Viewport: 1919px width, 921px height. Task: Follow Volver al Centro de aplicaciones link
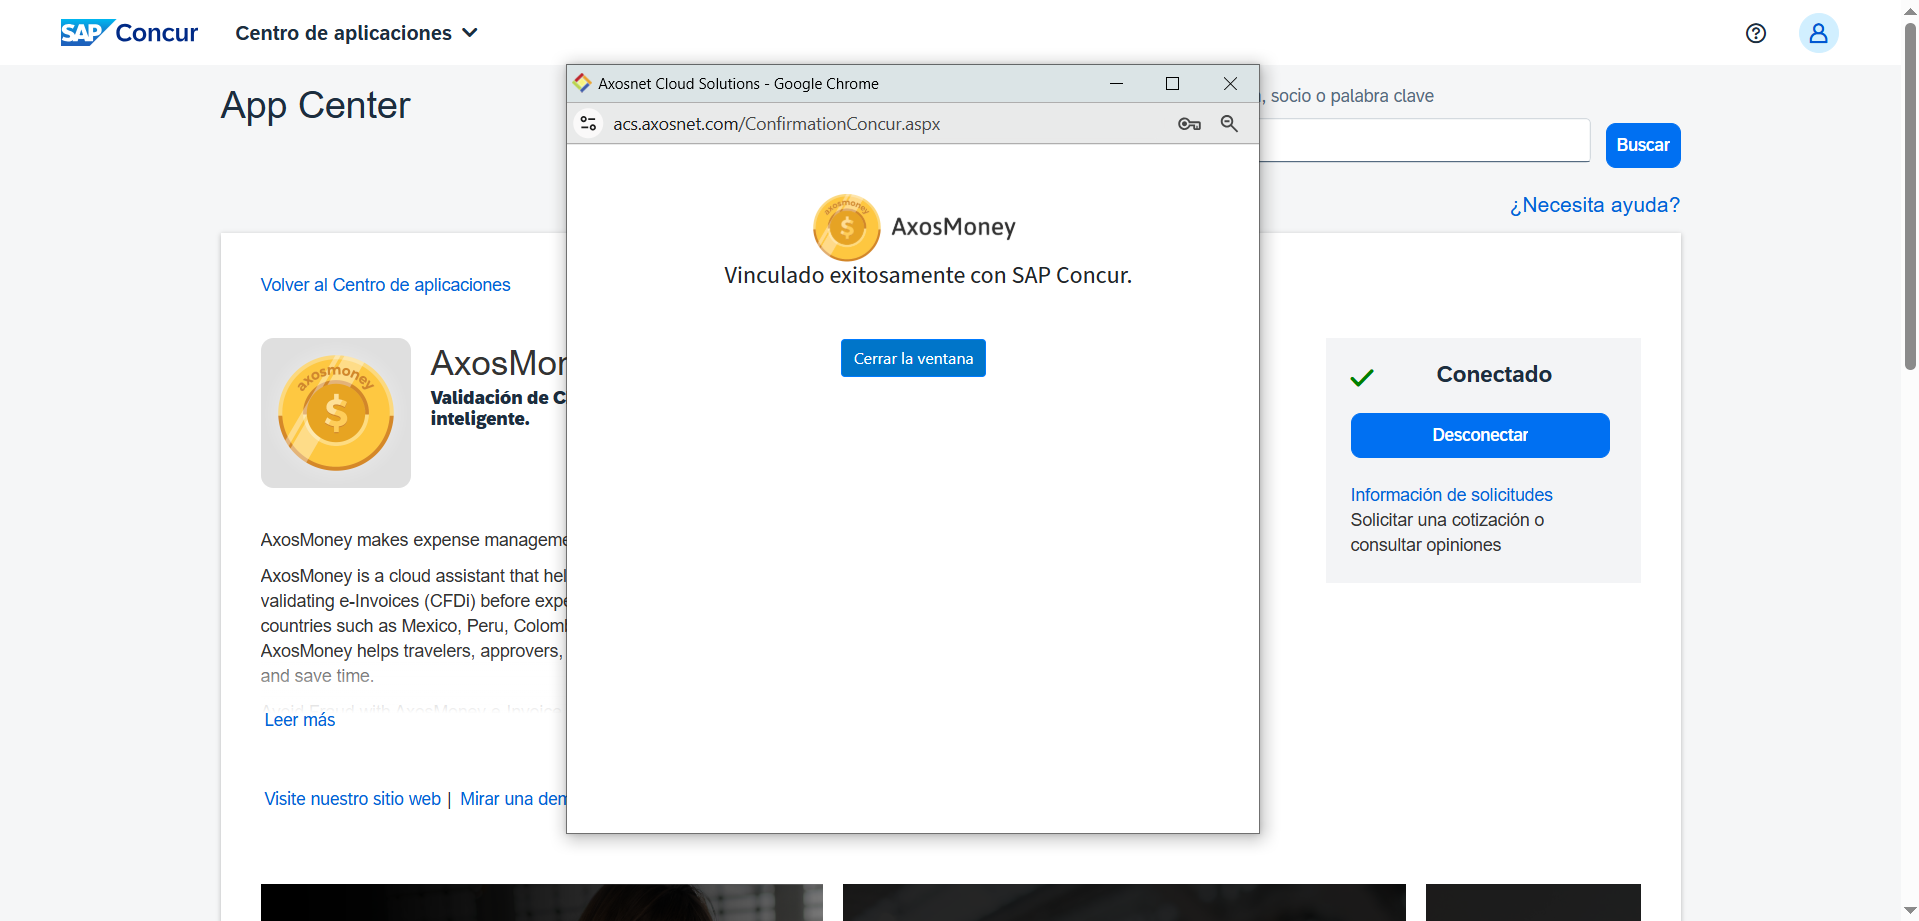(385, 285)
